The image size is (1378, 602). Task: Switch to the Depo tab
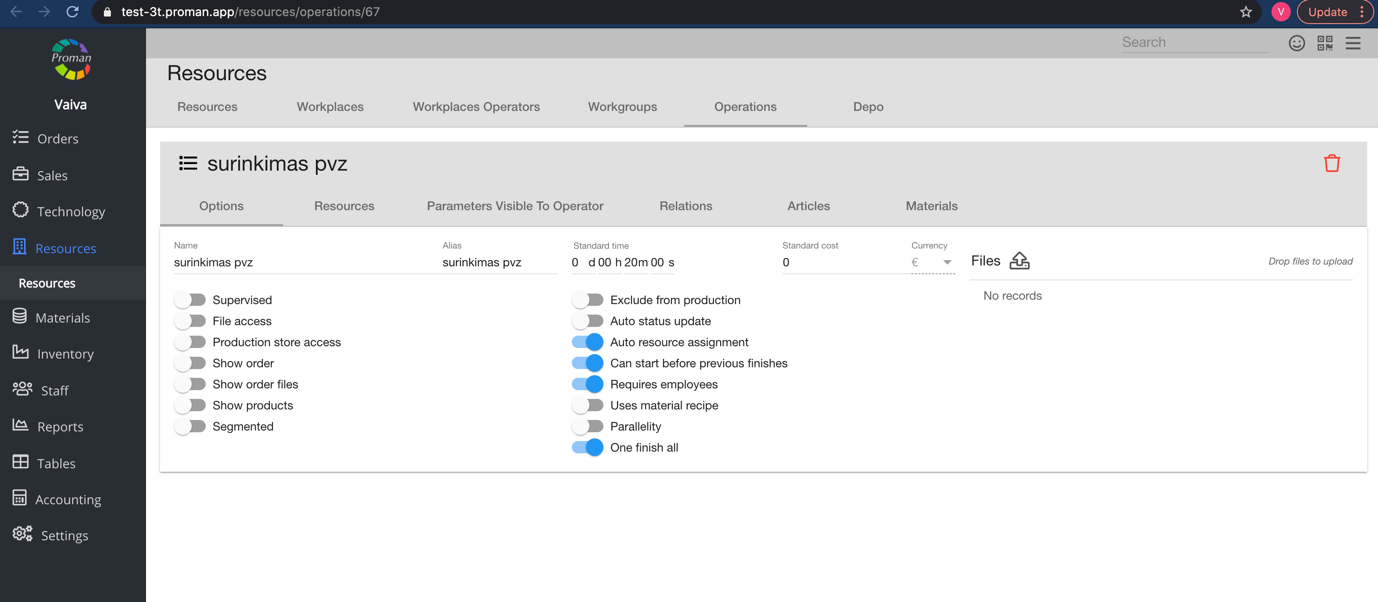tap(867, 106)
